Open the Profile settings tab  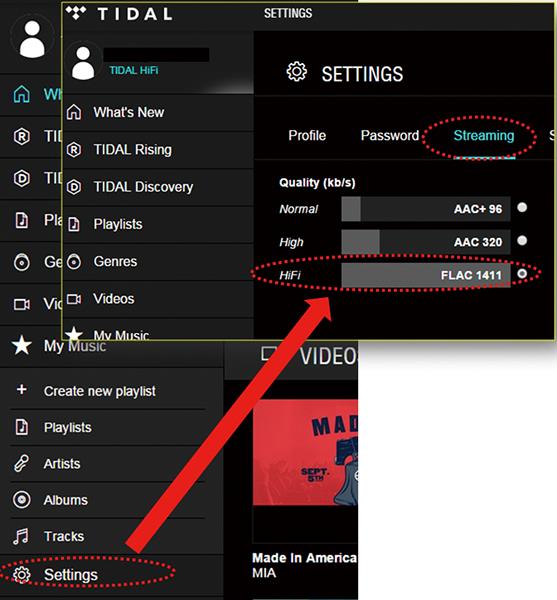307,135
